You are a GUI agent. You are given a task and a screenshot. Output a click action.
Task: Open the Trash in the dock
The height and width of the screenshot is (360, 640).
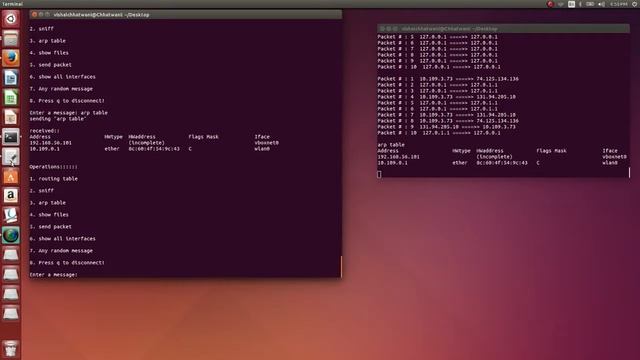pos(11,349)
